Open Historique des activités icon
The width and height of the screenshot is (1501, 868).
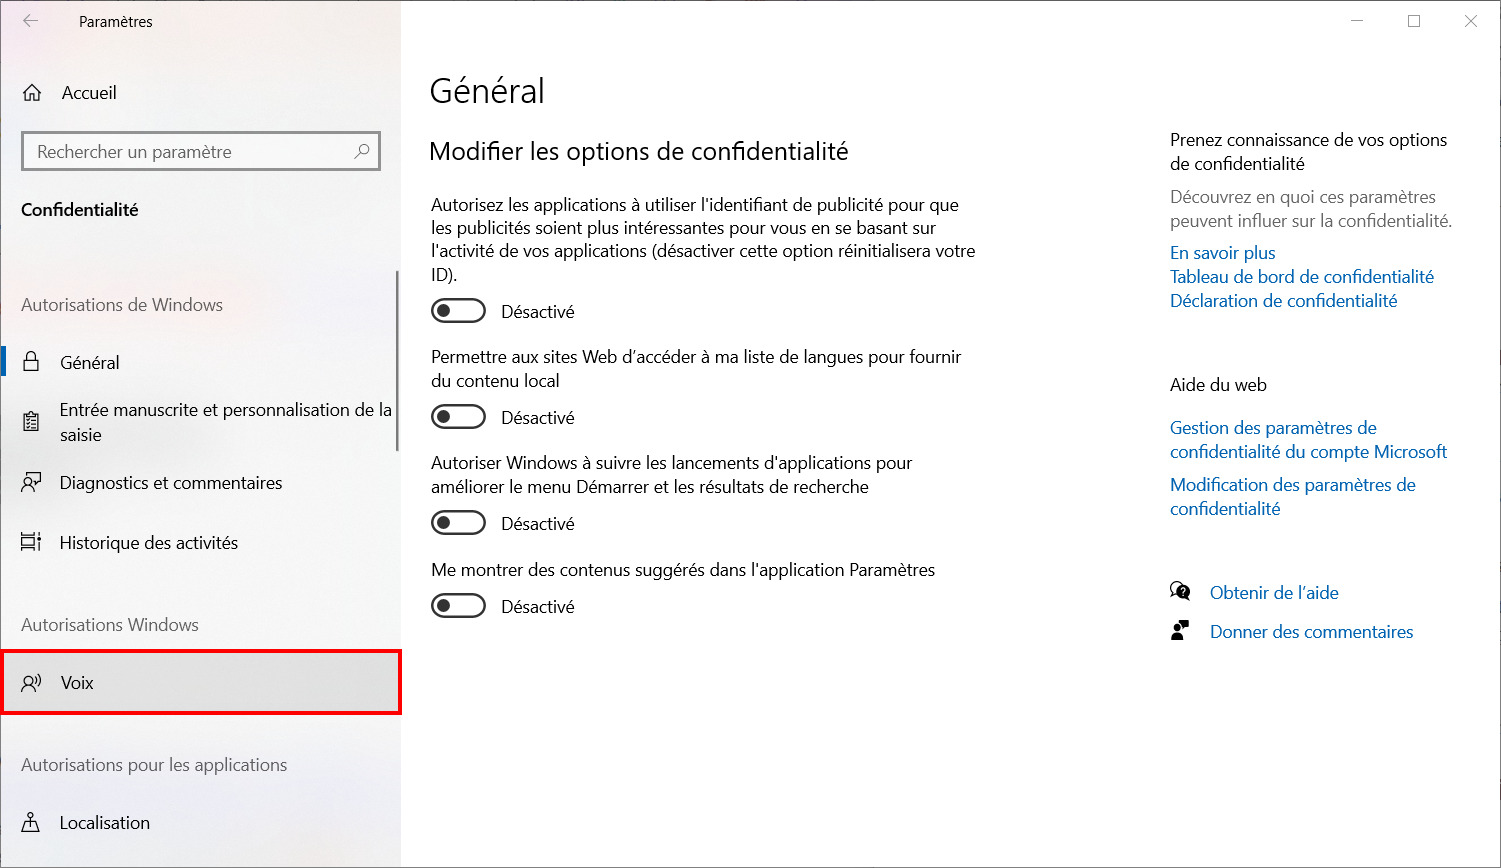(x=32, y=542)
